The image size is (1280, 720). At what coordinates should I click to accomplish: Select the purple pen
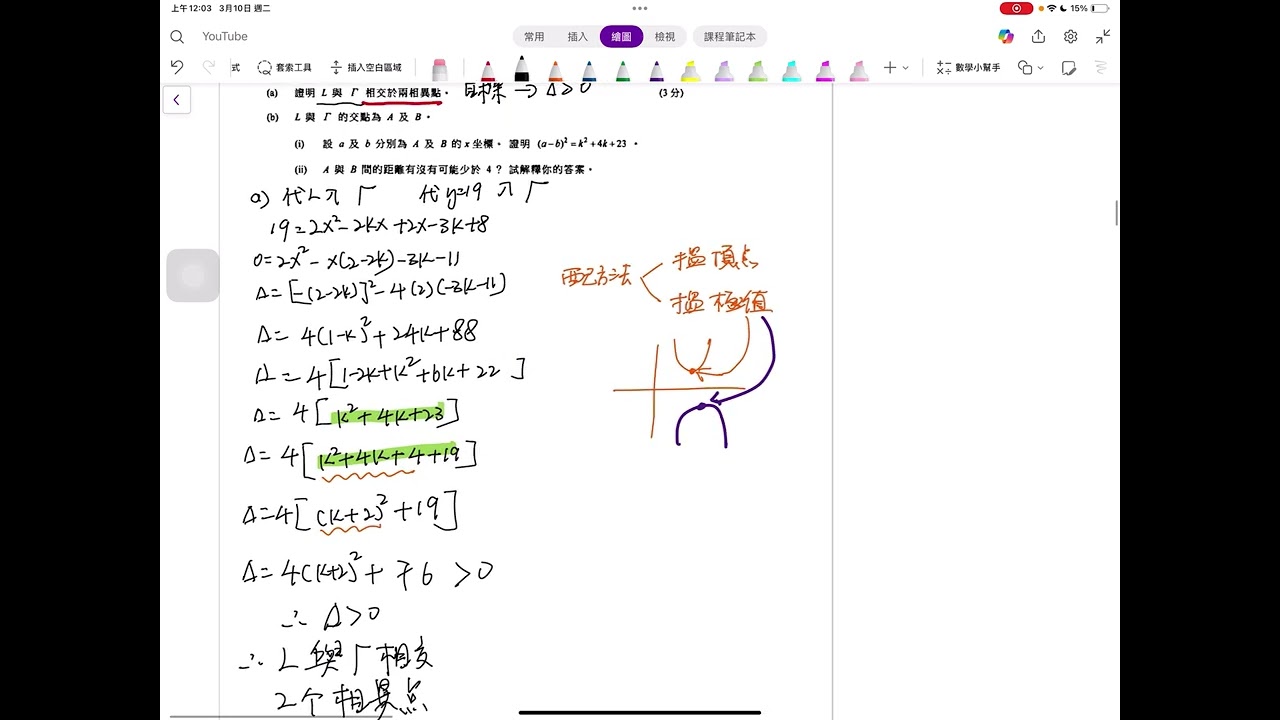pos(657,70)
